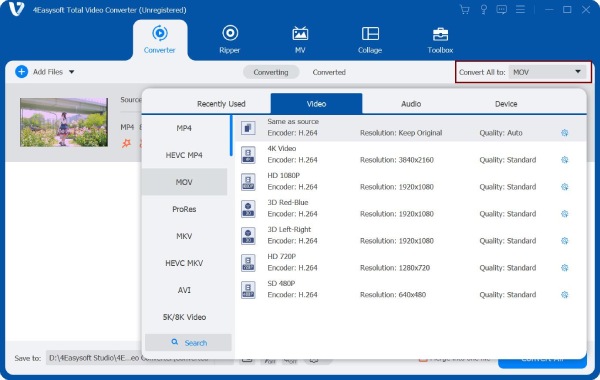Screen dimensions: 600x380
Task: Select MOV in the format list
Action: (184, 182)
